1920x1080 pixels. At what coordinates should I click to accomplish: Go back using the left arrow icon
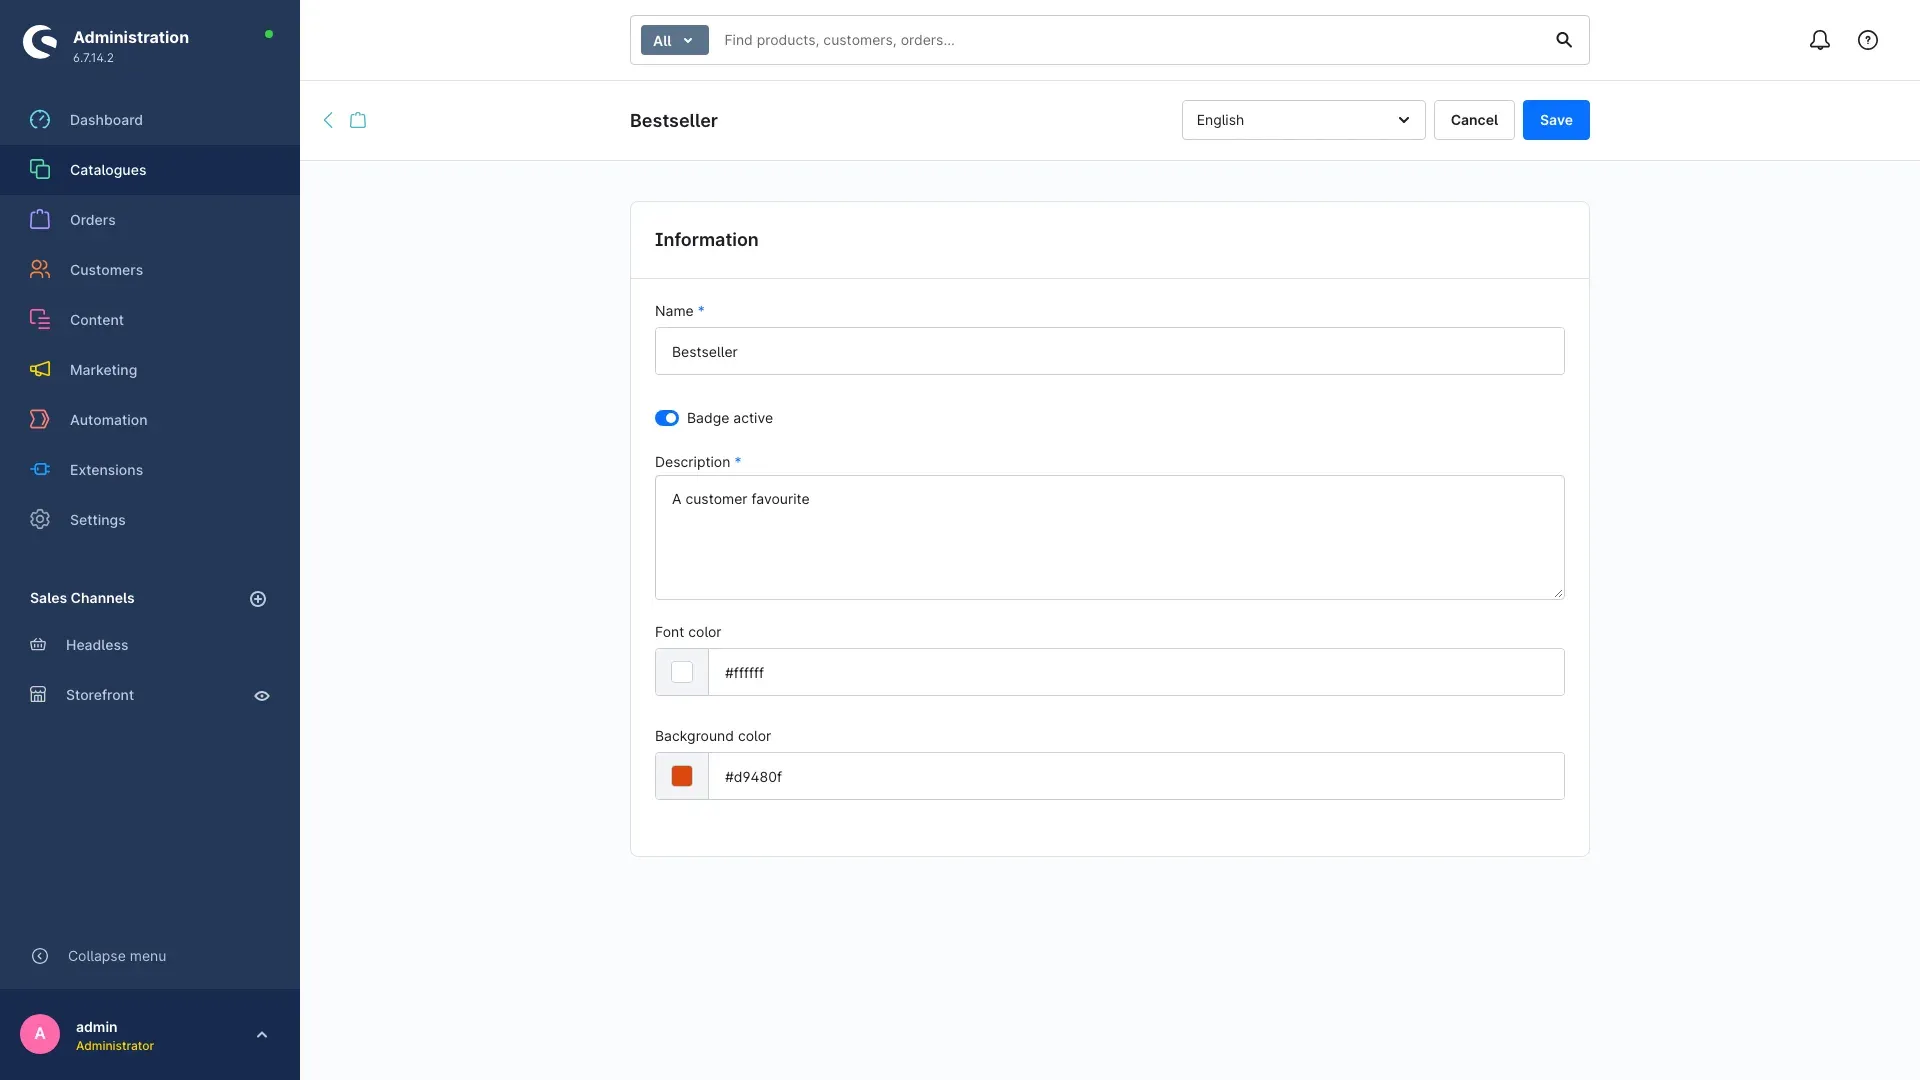click(x=328, y=120)
